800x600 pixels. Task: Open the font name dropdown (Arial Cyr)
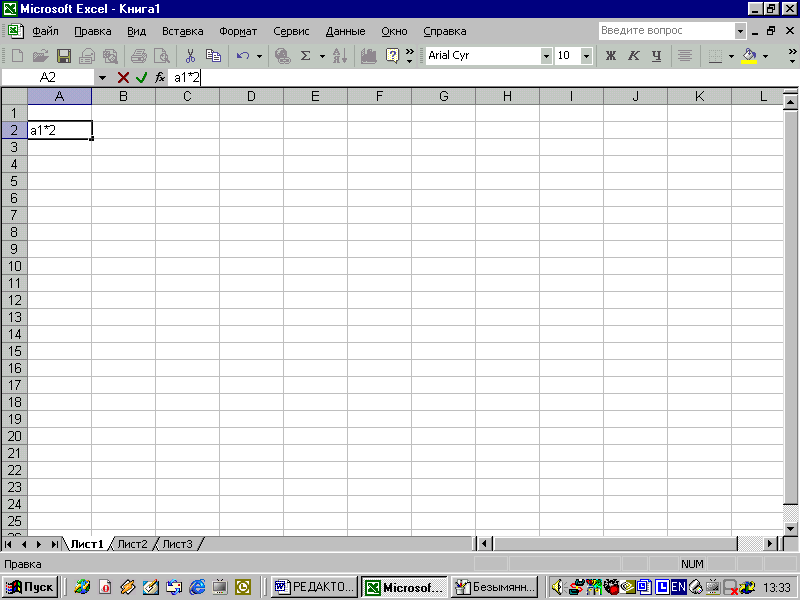point(546,56)
